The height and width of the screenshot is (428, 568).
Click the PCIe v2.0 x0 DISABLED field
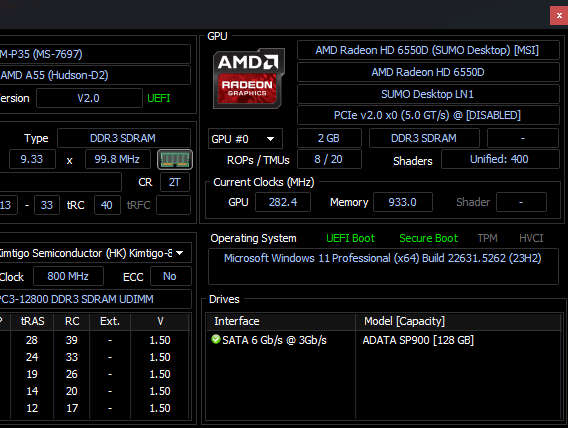tap(428, 115)
